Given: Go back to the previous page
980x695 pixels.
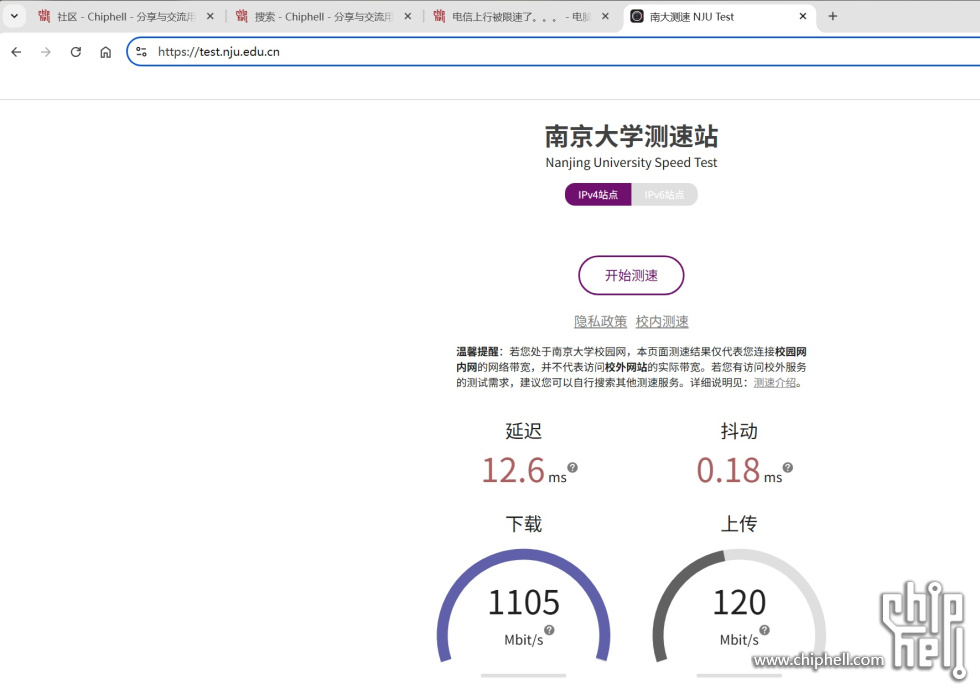Looking at the screenshot, I should [16, 52].
